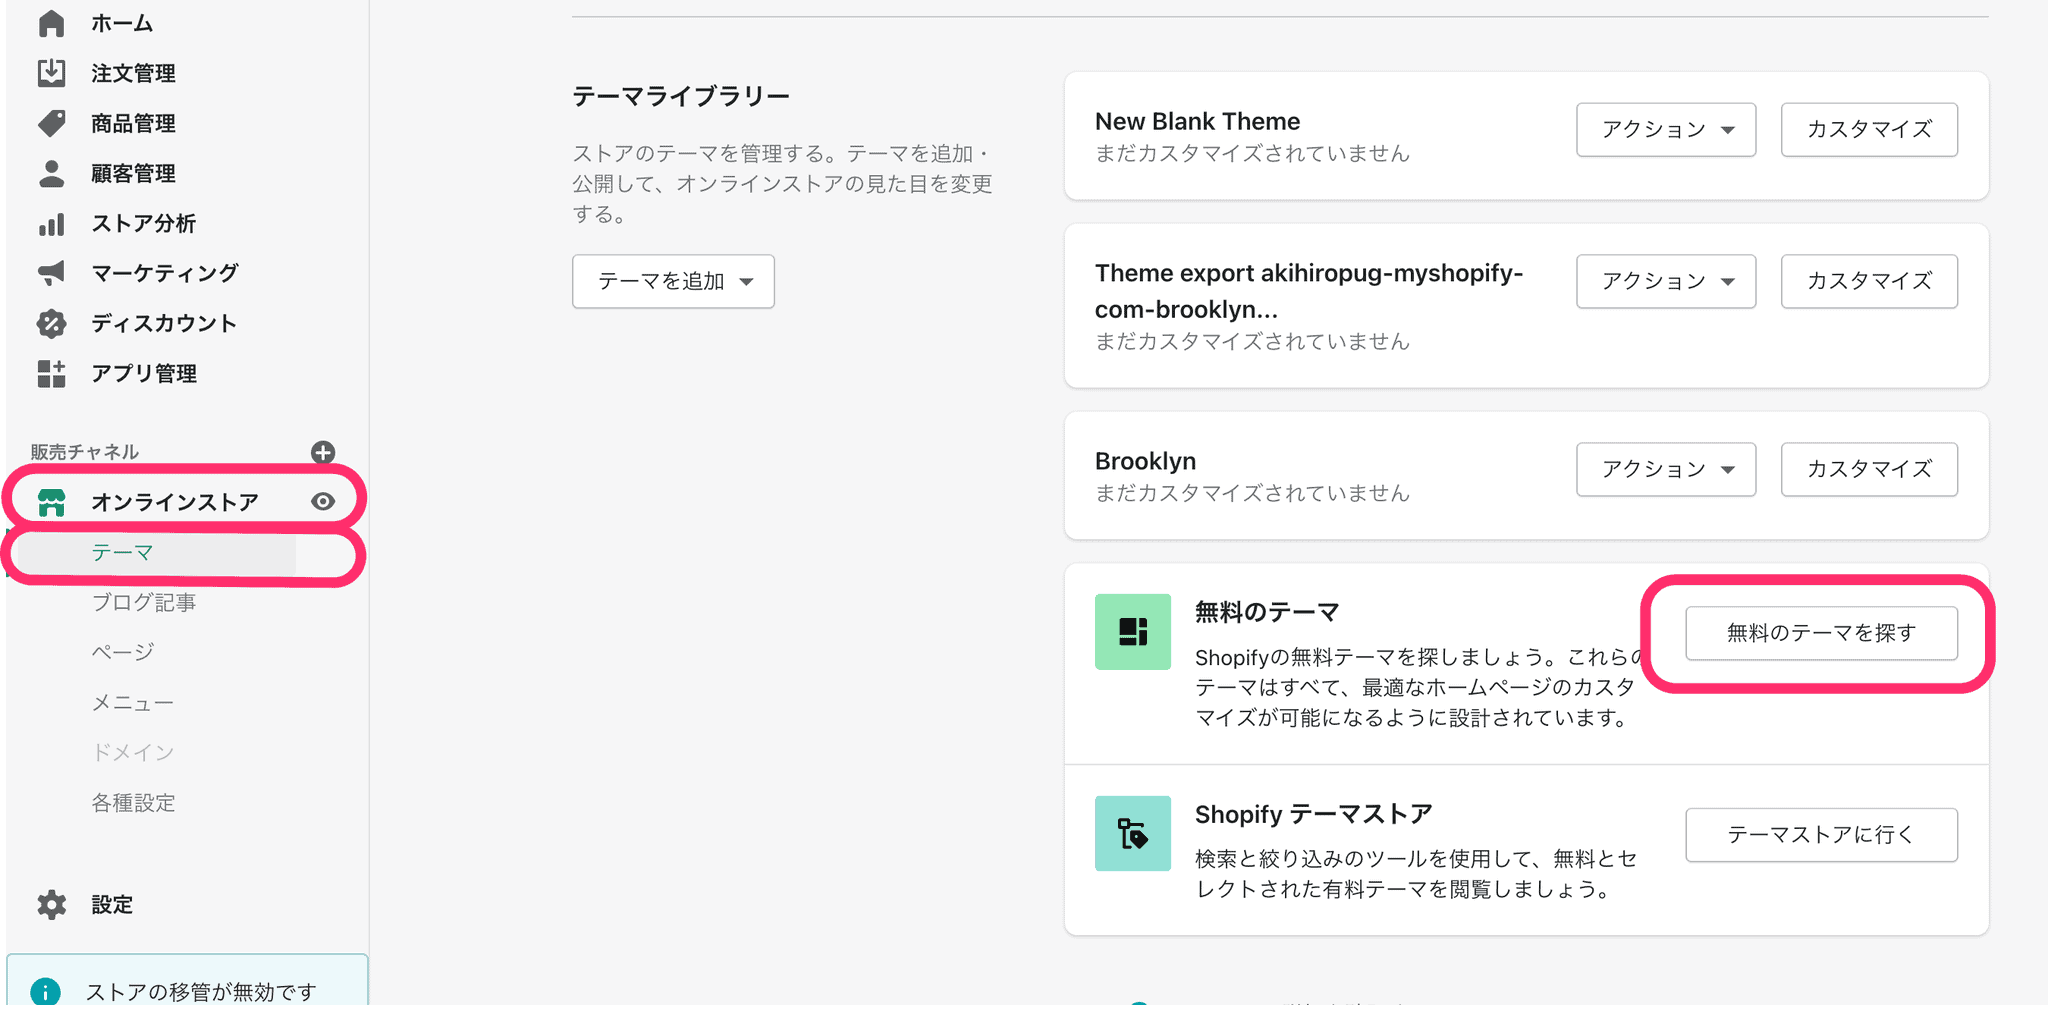This screenshot has height=1036, width=2048.
Task: Open marketing via the megaphone icon
Action: (x=51, y=273)
